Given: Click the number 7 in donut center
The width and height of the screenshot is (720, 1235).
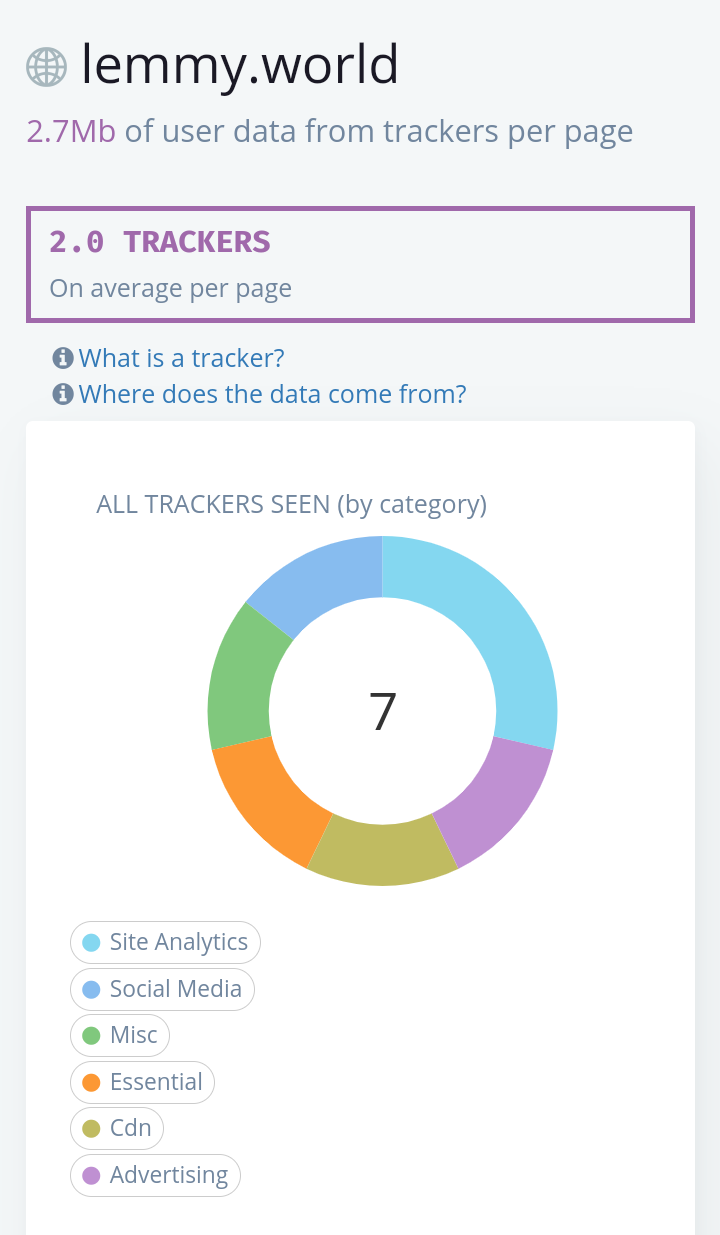Looking at the screenshot, I should 383,711.
